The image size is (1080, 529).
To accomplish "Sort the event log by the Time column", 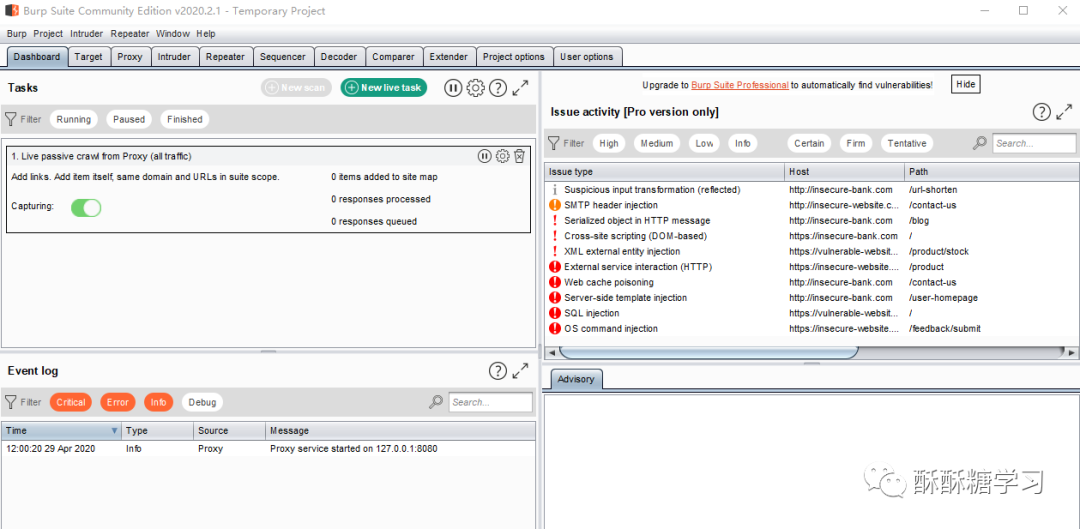I will pyautogui.click(x=61, y=431).
